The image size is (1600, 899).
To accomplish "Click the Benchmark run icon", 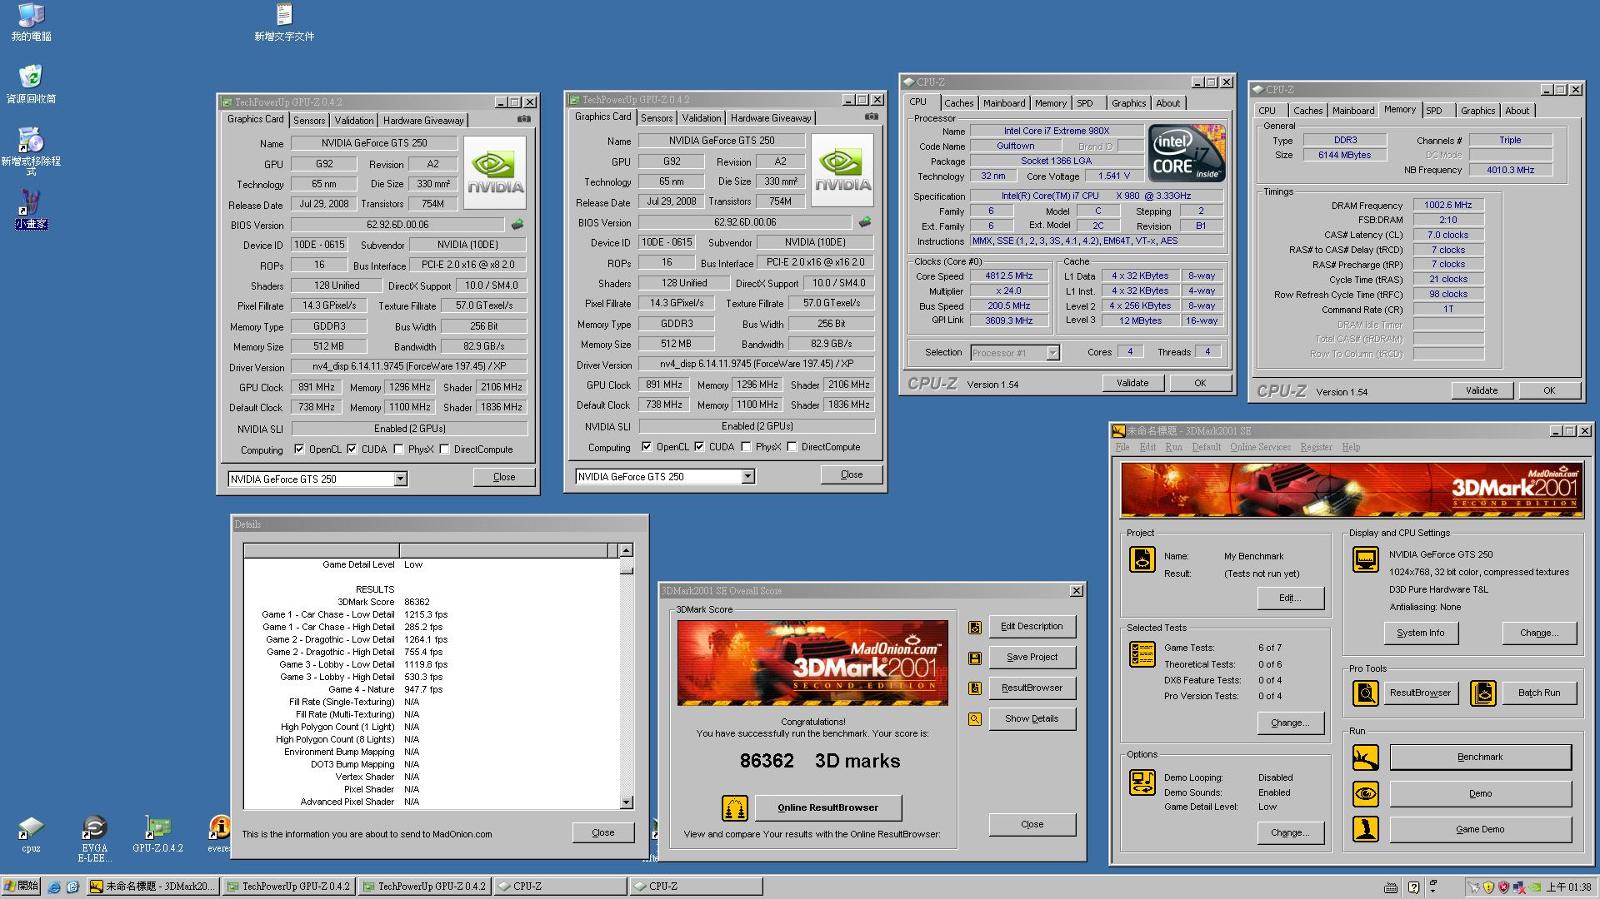I will point(1365,758).
